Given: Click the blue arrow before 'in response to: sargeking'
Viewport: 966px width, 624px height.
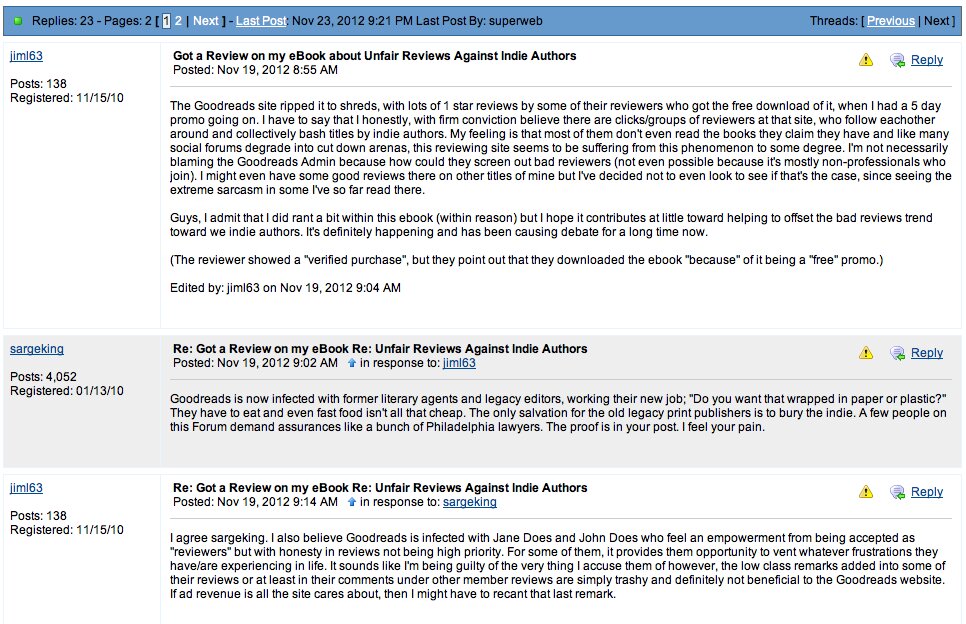Looking at the screenshot, I should point(352,502).
